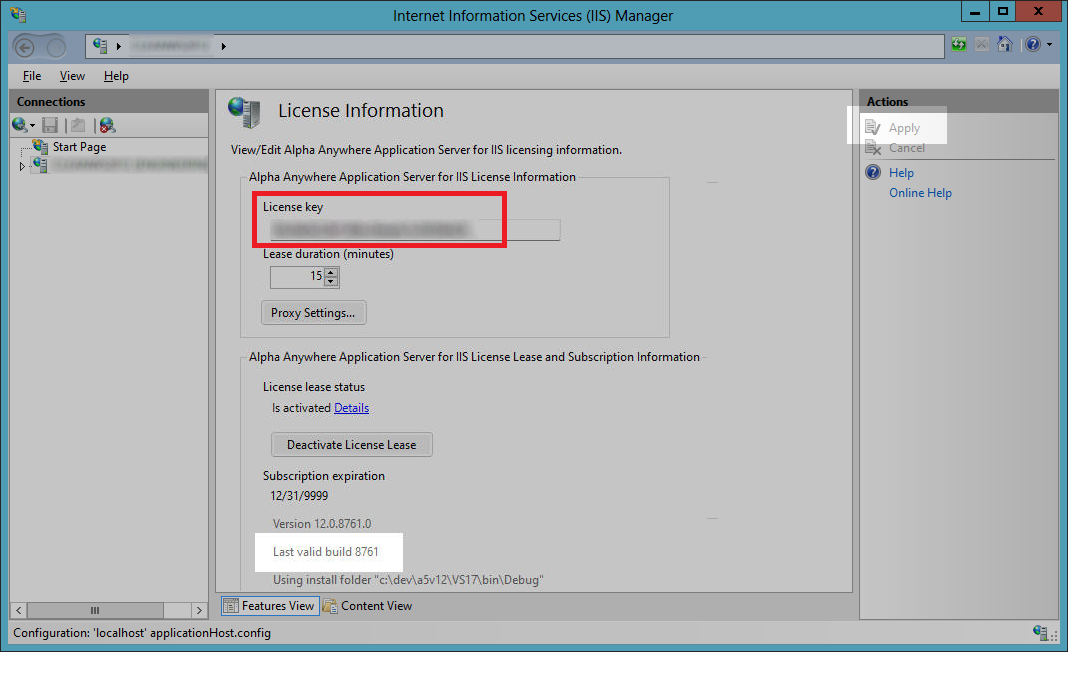Click the Features View tab icon
1068x674 pixels.
[231, 606]
